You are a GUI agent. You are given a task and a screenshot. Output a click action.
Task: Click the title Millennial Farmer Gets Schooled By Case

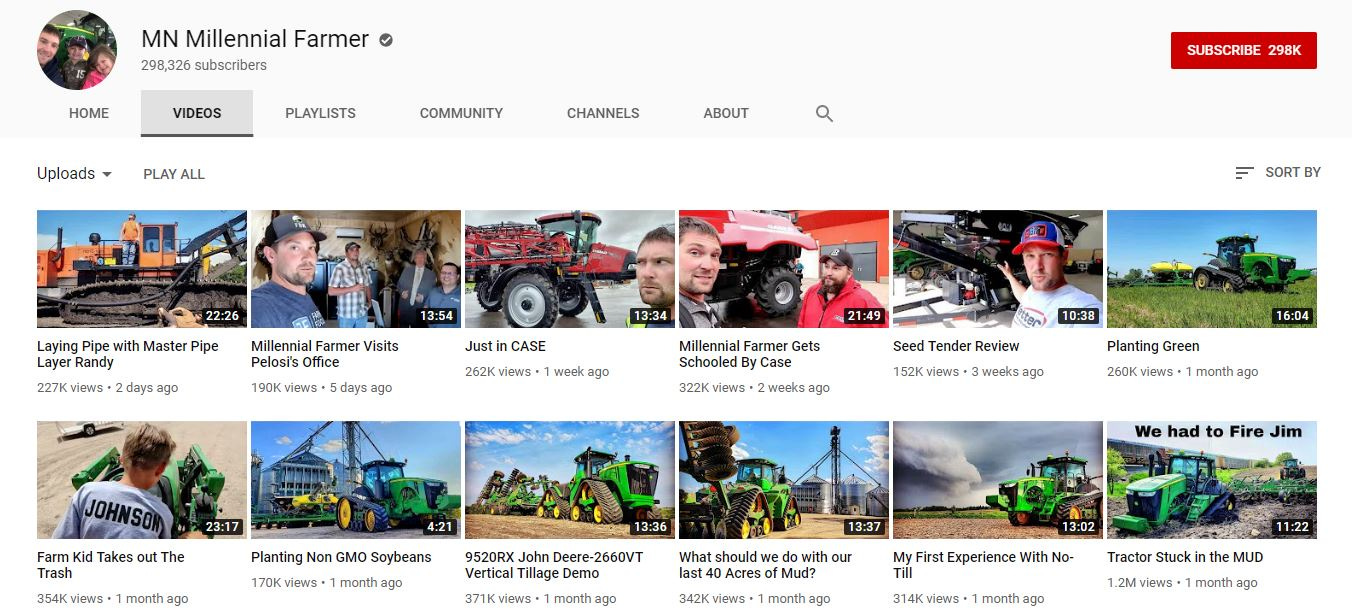(750, 354)
